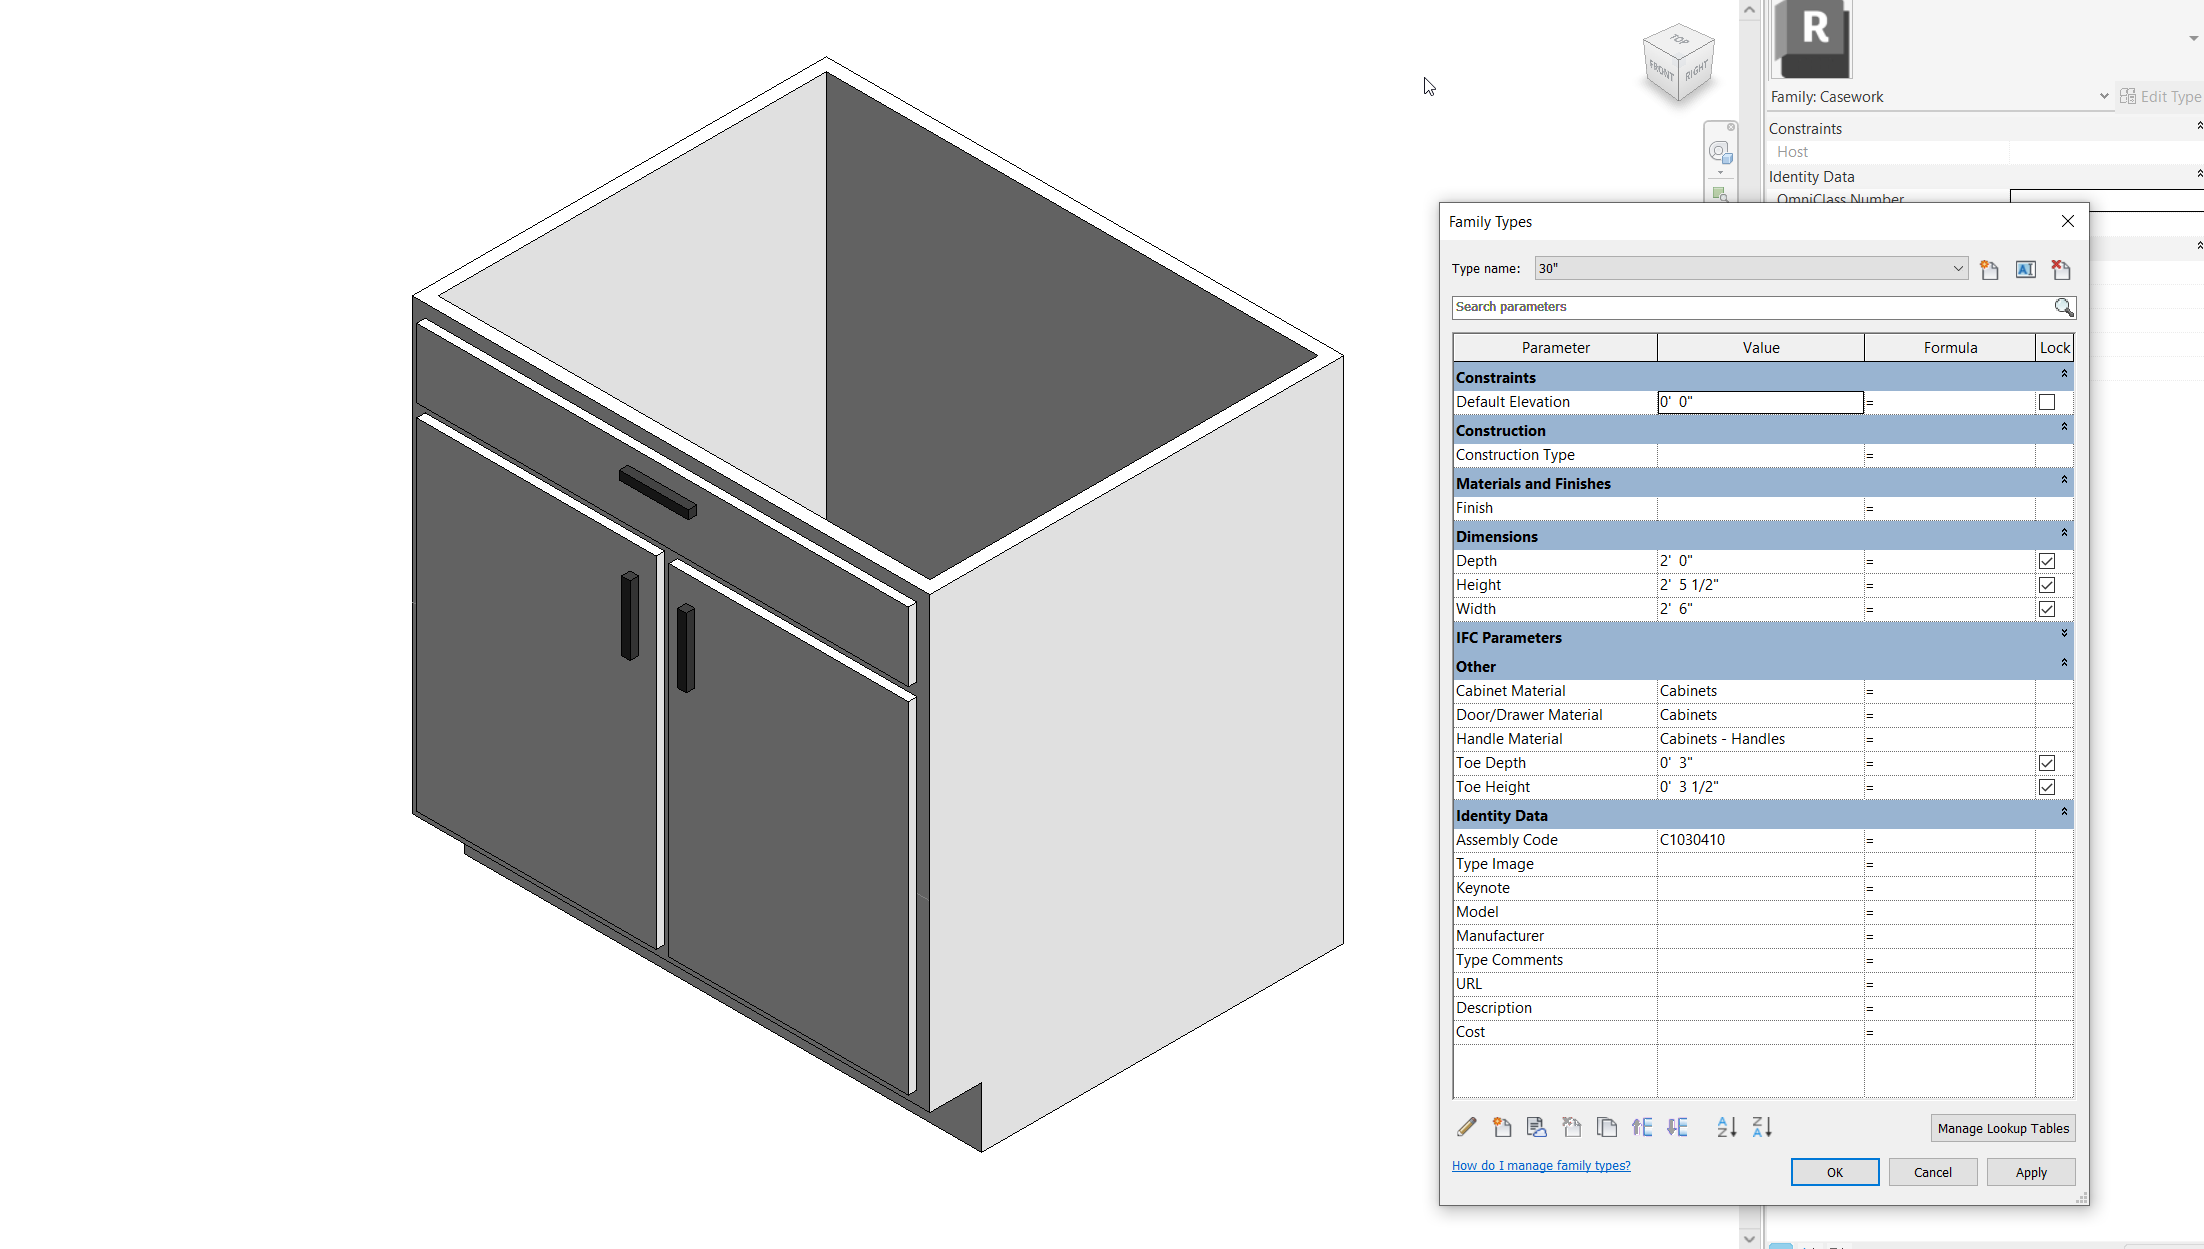Select the Edit Parameter pencil icon
Screen dimensions: 2204x1249
[1466, 1127]
